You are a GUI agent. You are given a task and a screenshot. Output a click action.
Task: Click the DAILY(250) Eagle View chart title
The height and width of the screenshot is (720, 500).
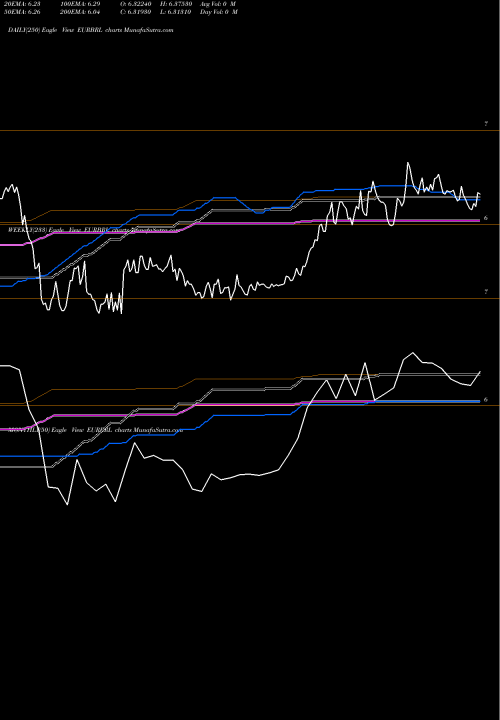click(91, 30)
